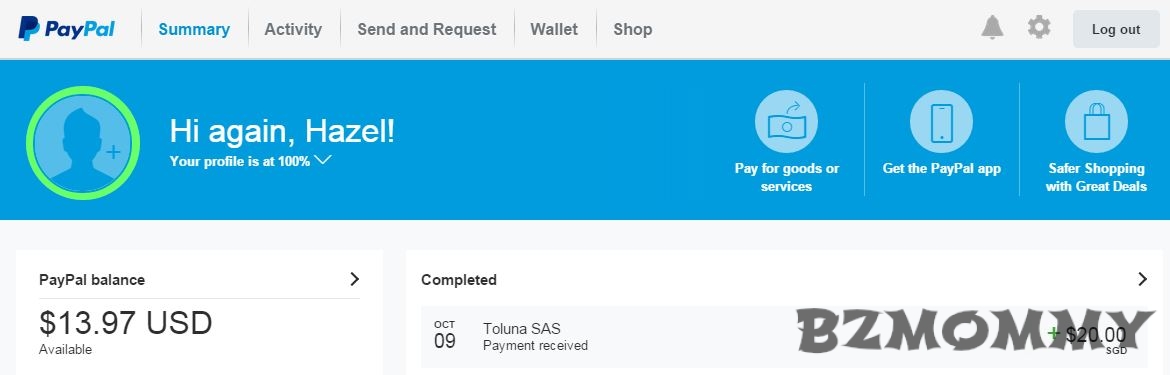This screenshot has height=375, width=1170.
Task: Open PayPal balance details arrow
Action: [354, 279]
